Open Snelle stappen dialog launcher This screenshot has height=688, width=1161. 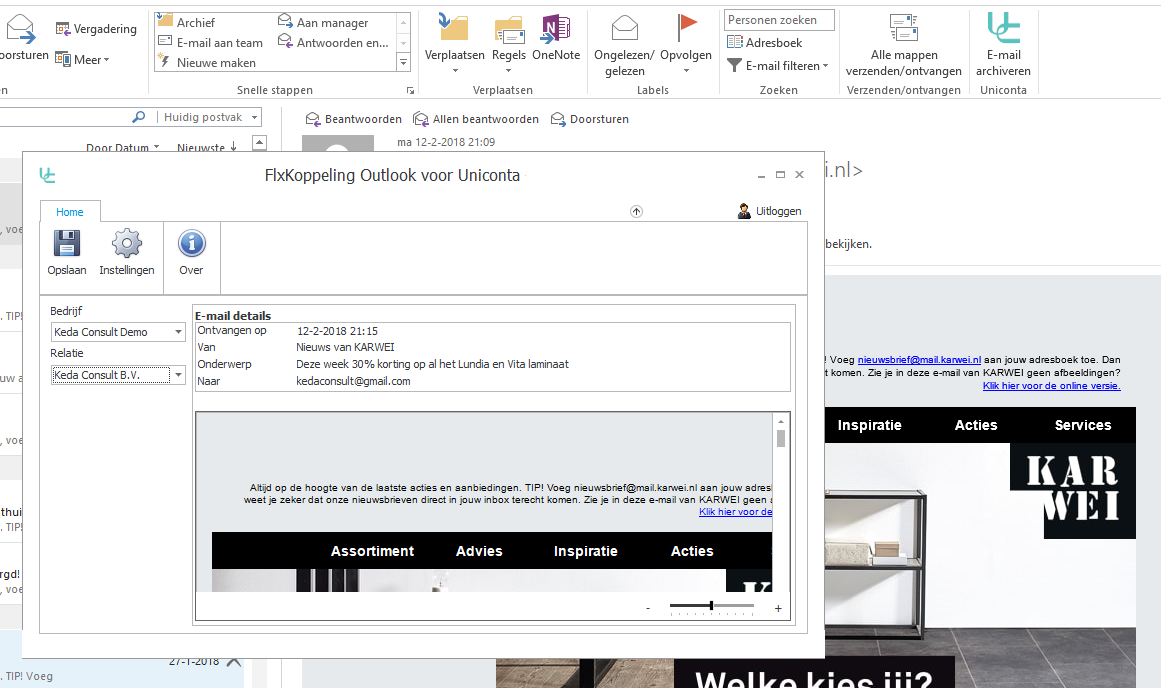(x=410, y=90)
